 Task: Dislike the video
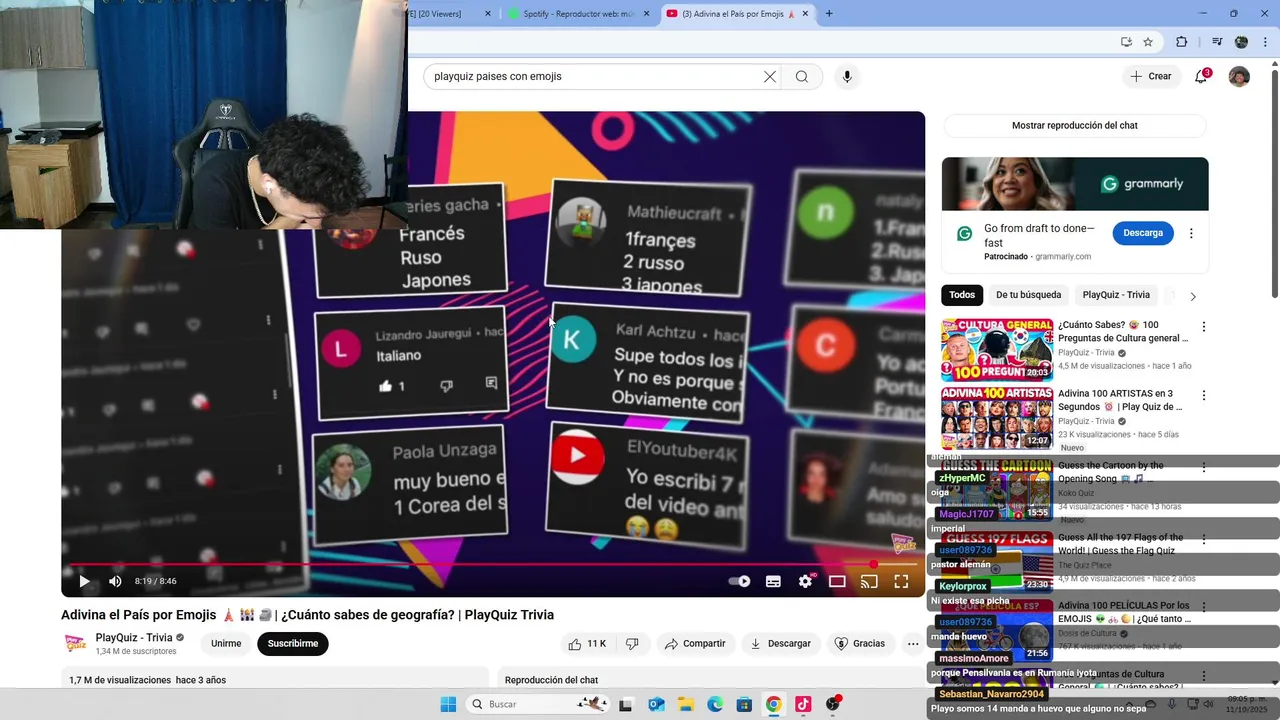point(632,644)
